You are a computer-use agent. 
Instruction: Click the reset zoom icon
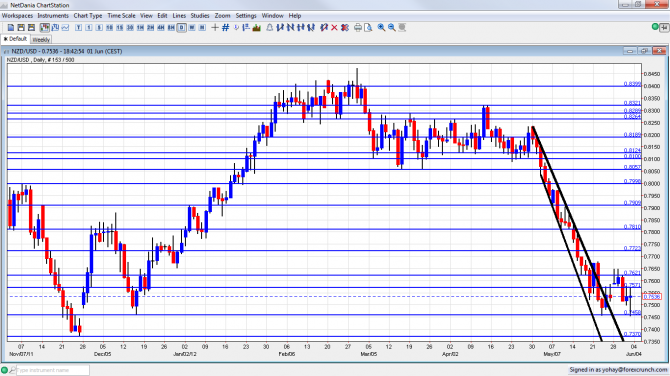[402, 28]
